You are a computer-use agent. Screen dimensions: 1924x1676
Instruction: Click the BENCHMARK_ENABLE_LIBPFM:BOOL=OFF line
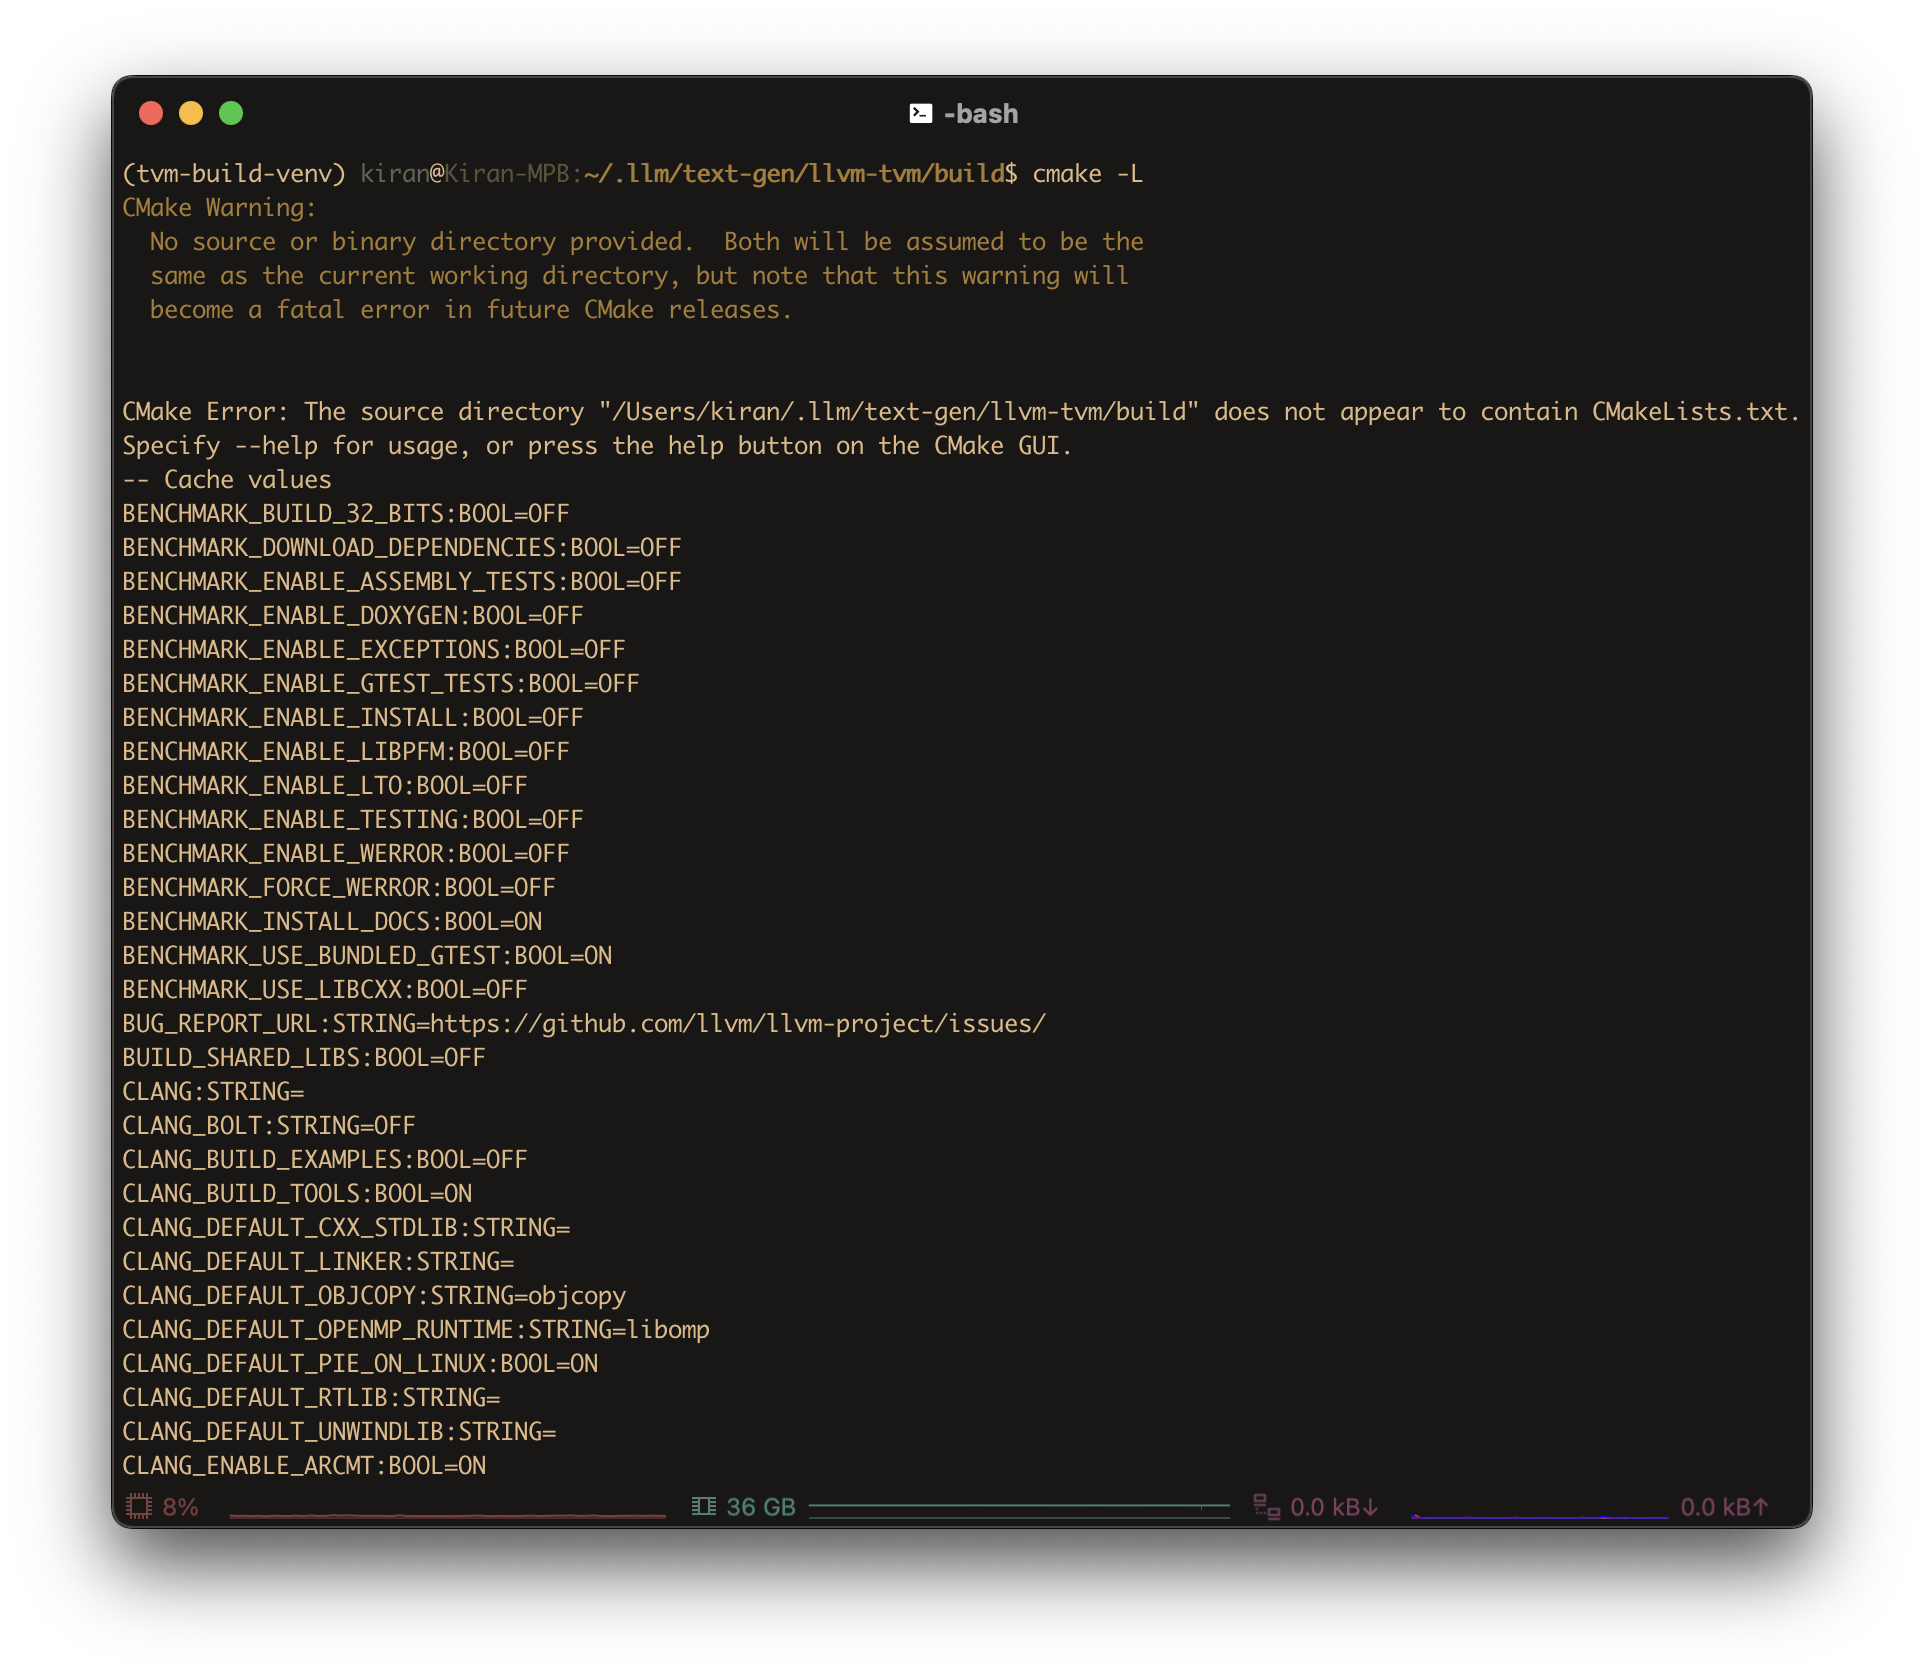tap(346, 752)
